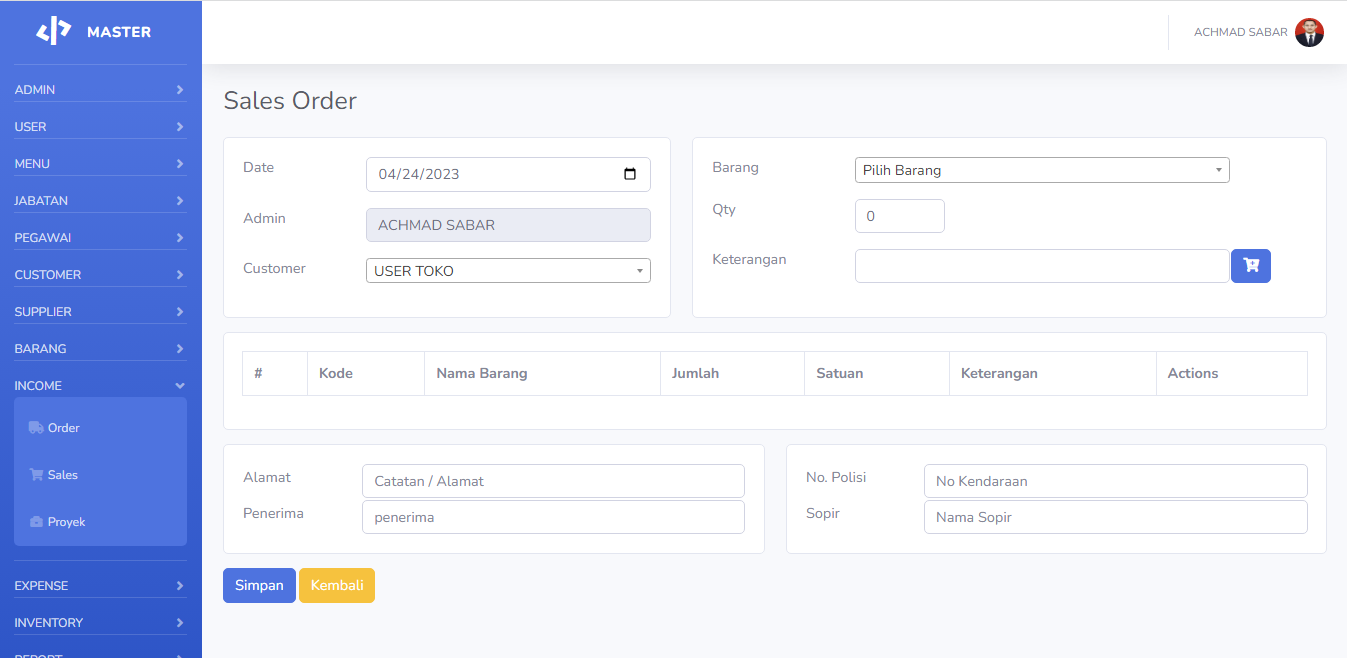The width and height of the screenshot is (1347, 658).
Task: Click the Qty number field
Action: pos(899,216)
